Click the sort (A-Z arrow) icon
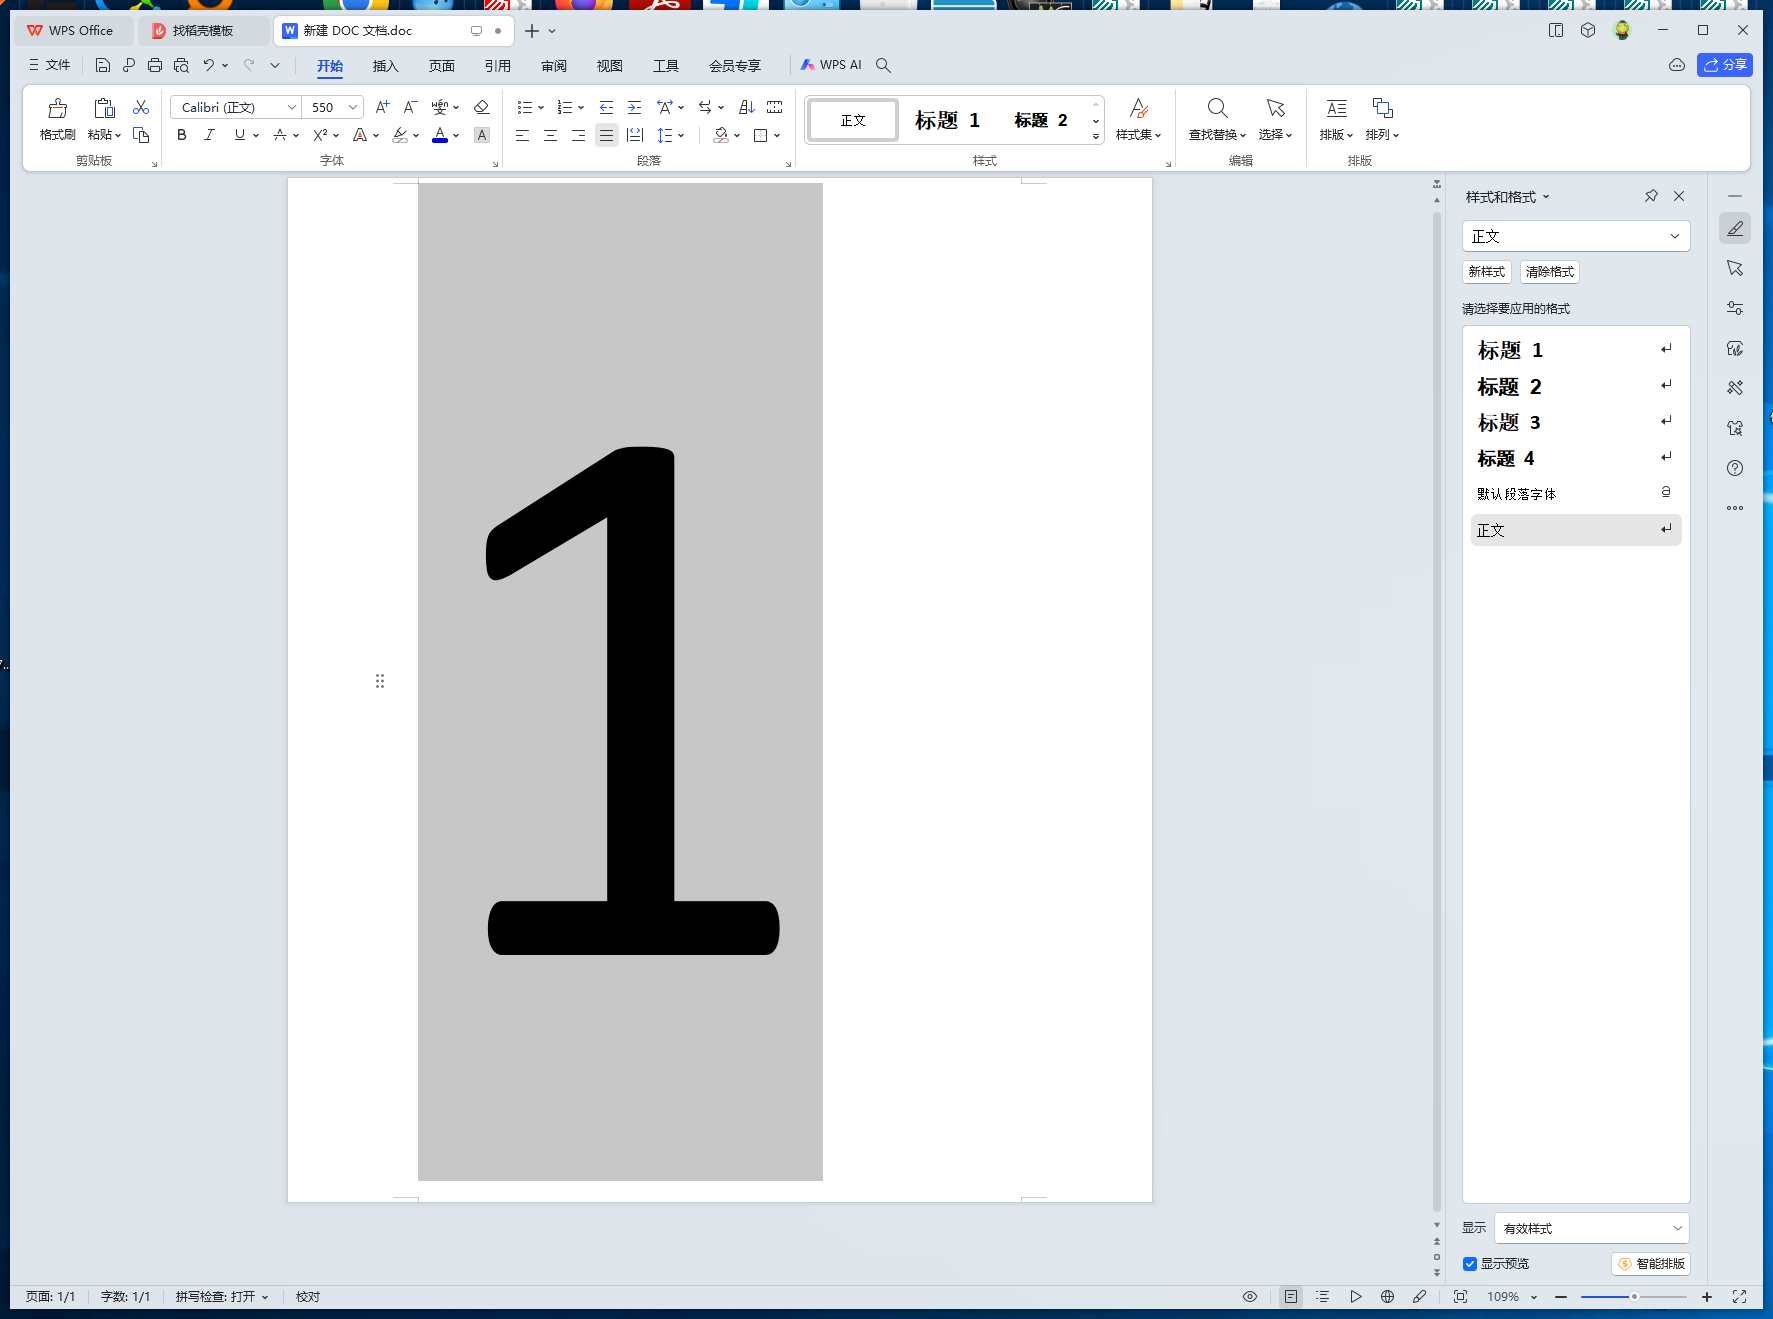The height and width of the screenshot is (1319, 1773). point(746,107)
